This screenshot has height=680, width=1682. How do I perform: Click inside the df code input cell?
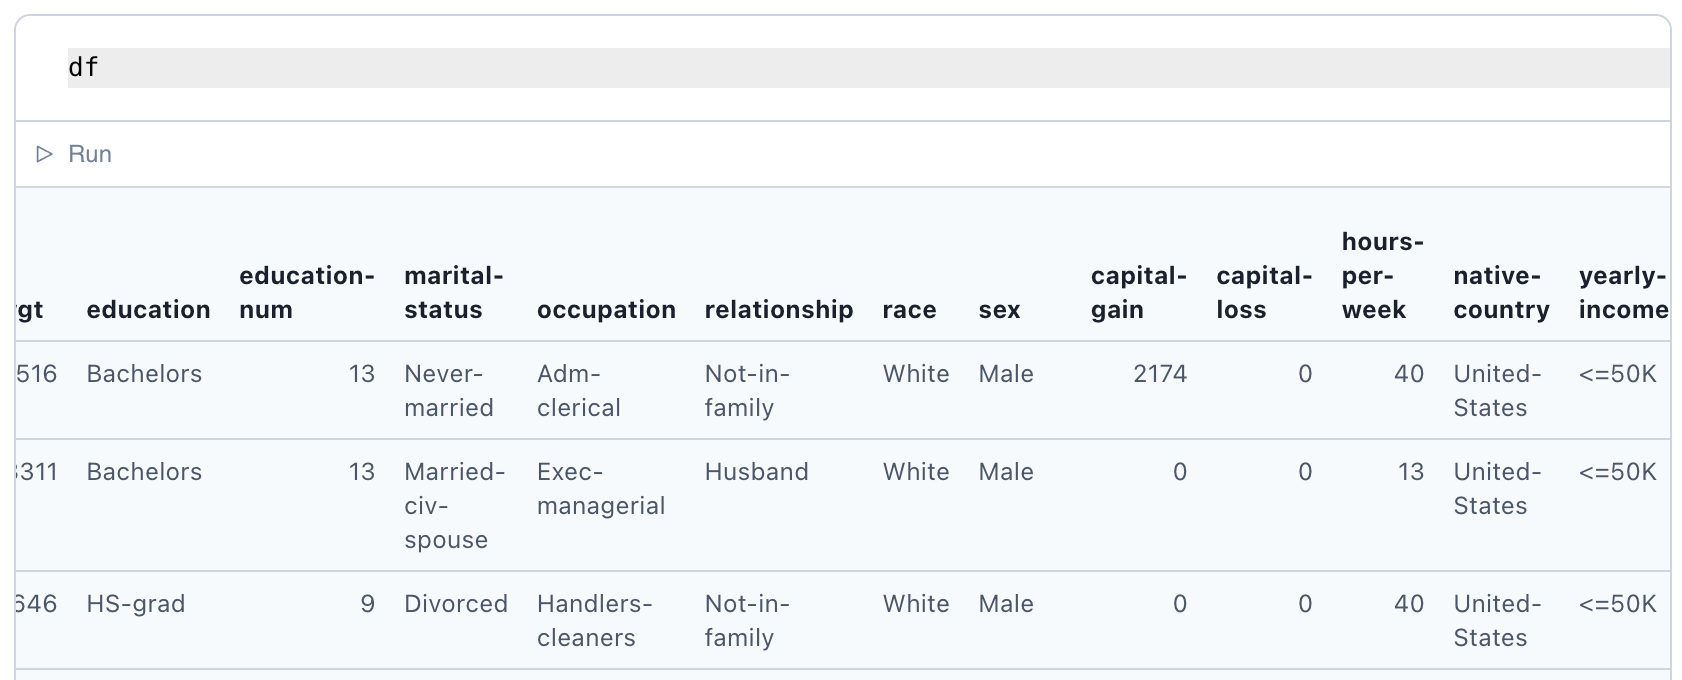tap(868, 68)
